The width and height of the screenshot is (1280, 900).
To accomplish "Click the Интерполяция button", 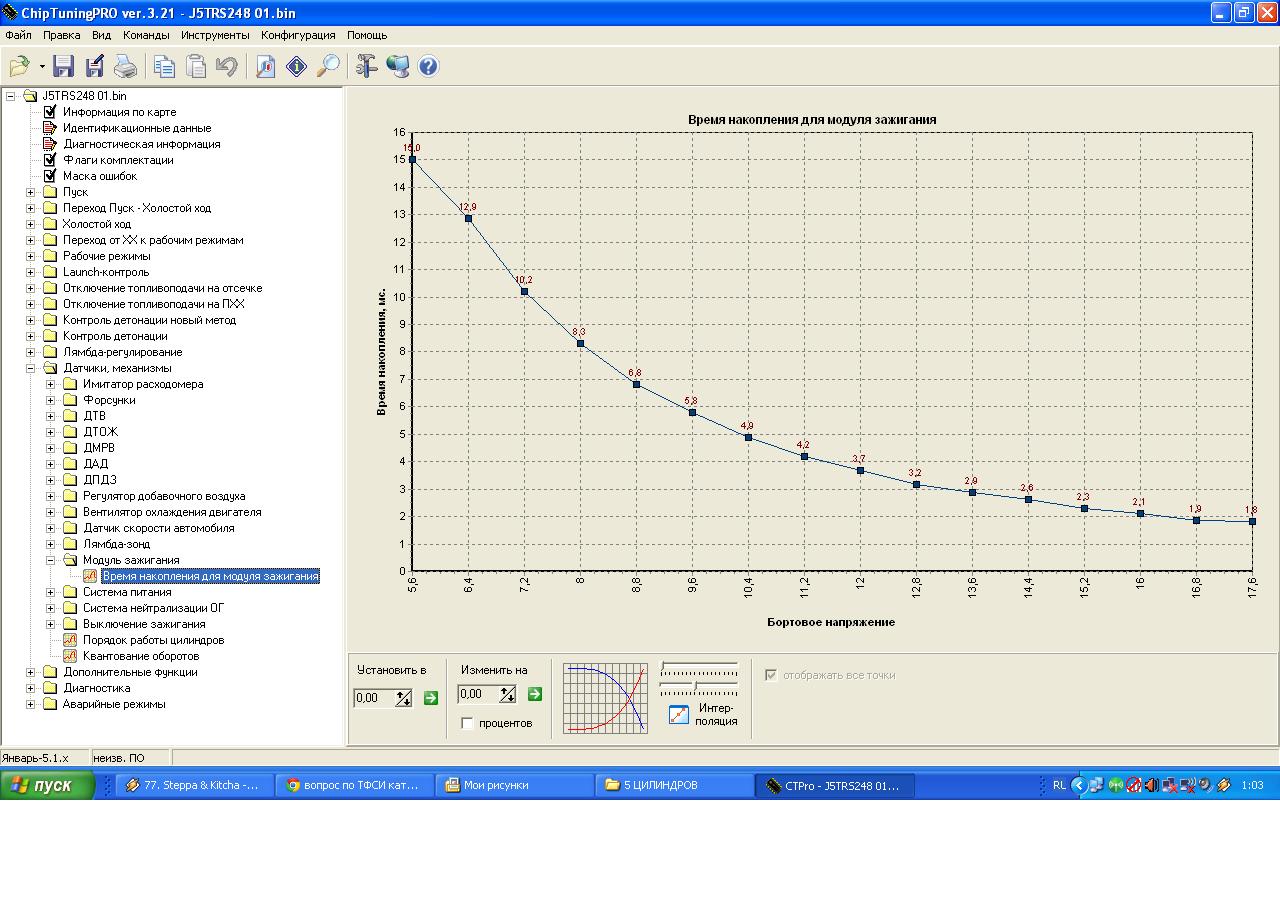I will click(679, 714).
